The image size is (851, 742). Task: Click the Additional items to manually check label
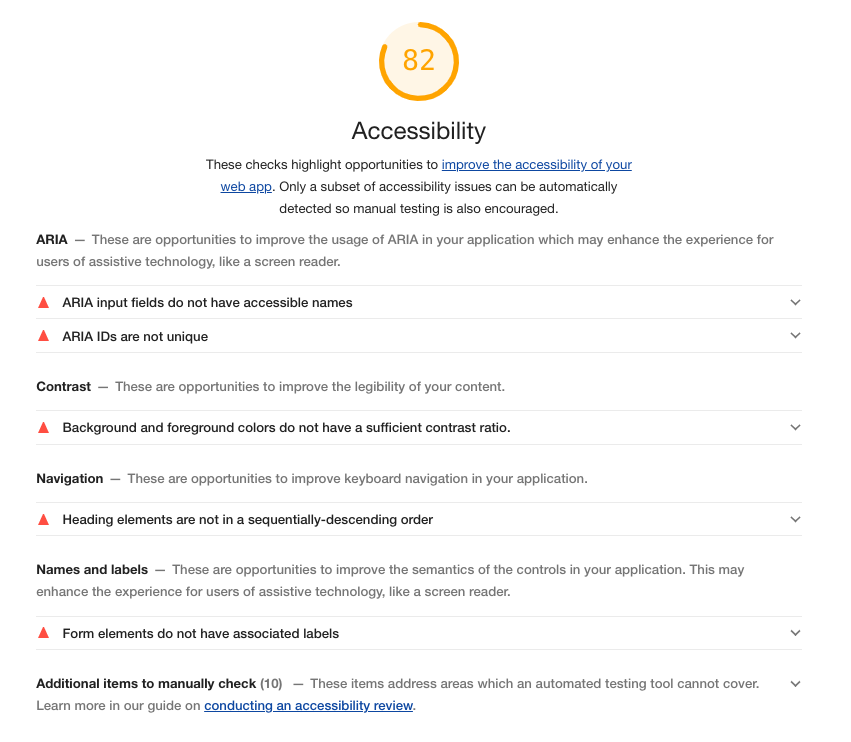point(145,683)
